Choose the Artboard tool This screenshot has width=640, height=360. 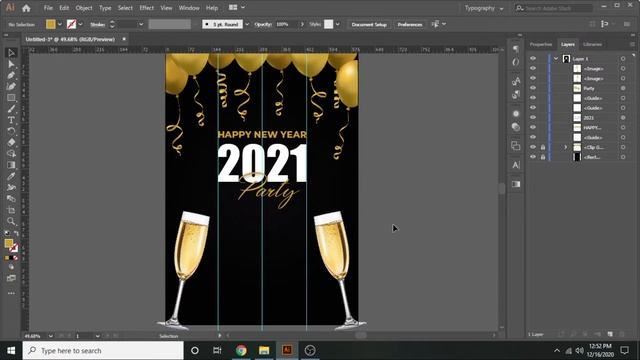coord(11,210)
